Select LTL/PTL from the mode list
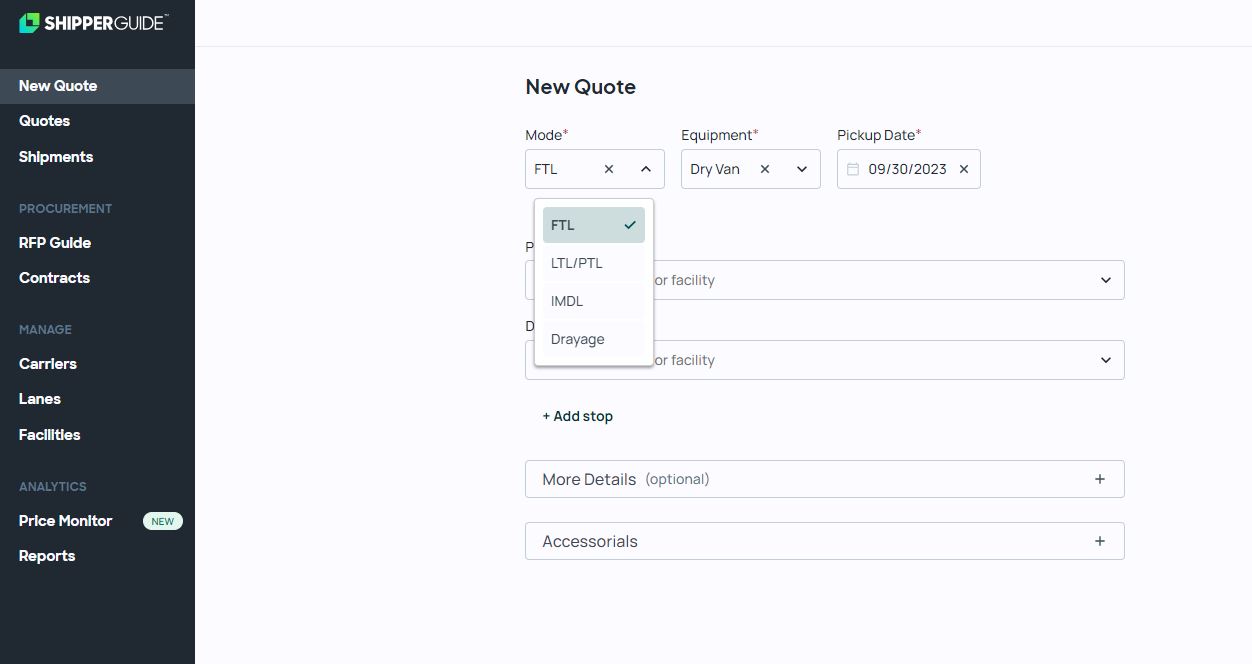This screenshot has width=1252, height=664. tap(577, 263)
